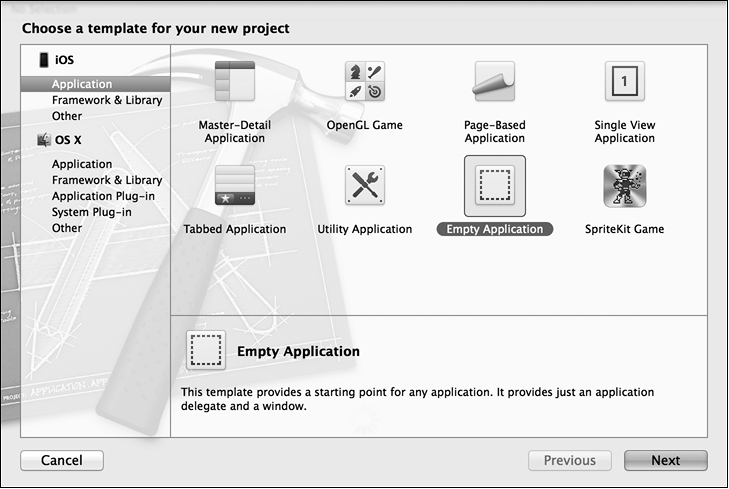The height and width of the screenshot is (489, 729).
Task: Pick the SpriteKit Game template icon
Action: pos(624,185)
